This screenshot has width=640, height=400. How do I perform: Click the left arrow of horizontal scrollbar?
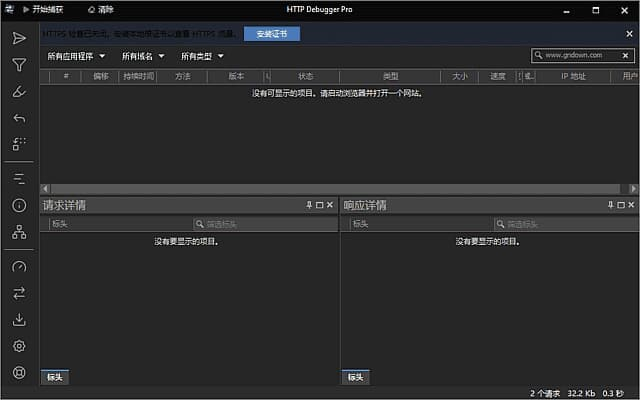45,189
